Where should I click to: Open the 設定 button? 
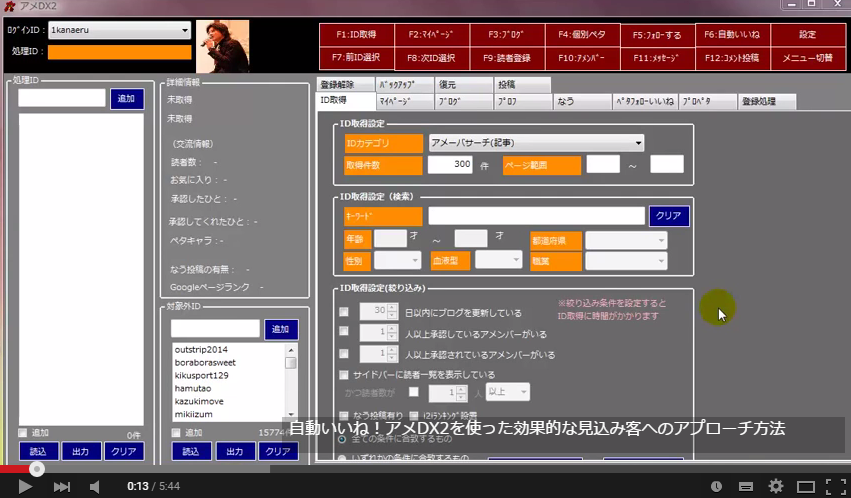coord(808,35)
